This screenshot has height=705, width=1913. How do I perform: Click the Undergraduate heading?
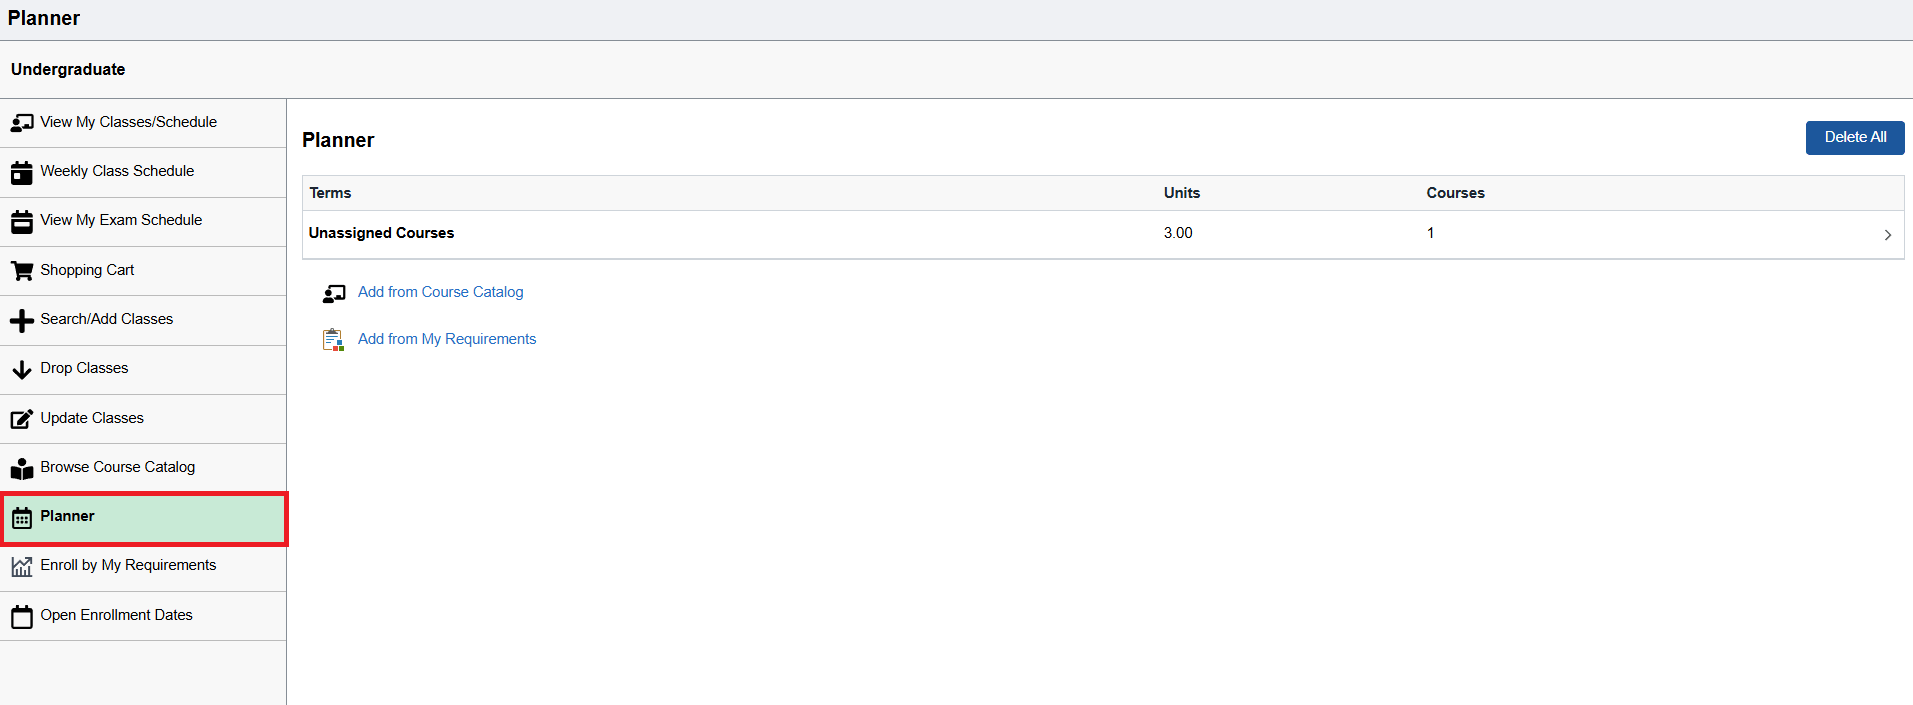click(68, 69)
